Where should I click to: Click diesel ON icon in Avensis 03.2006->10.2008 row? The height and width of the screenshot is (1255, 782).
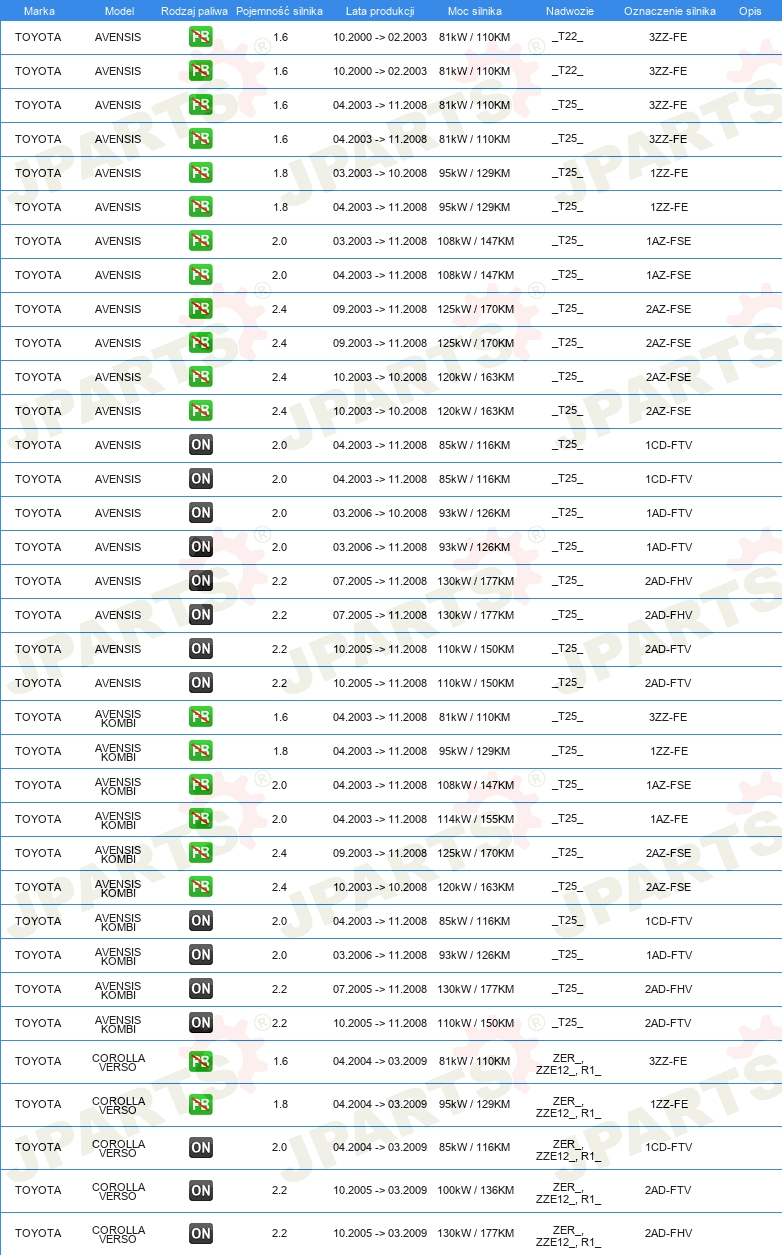click(201, 513)
